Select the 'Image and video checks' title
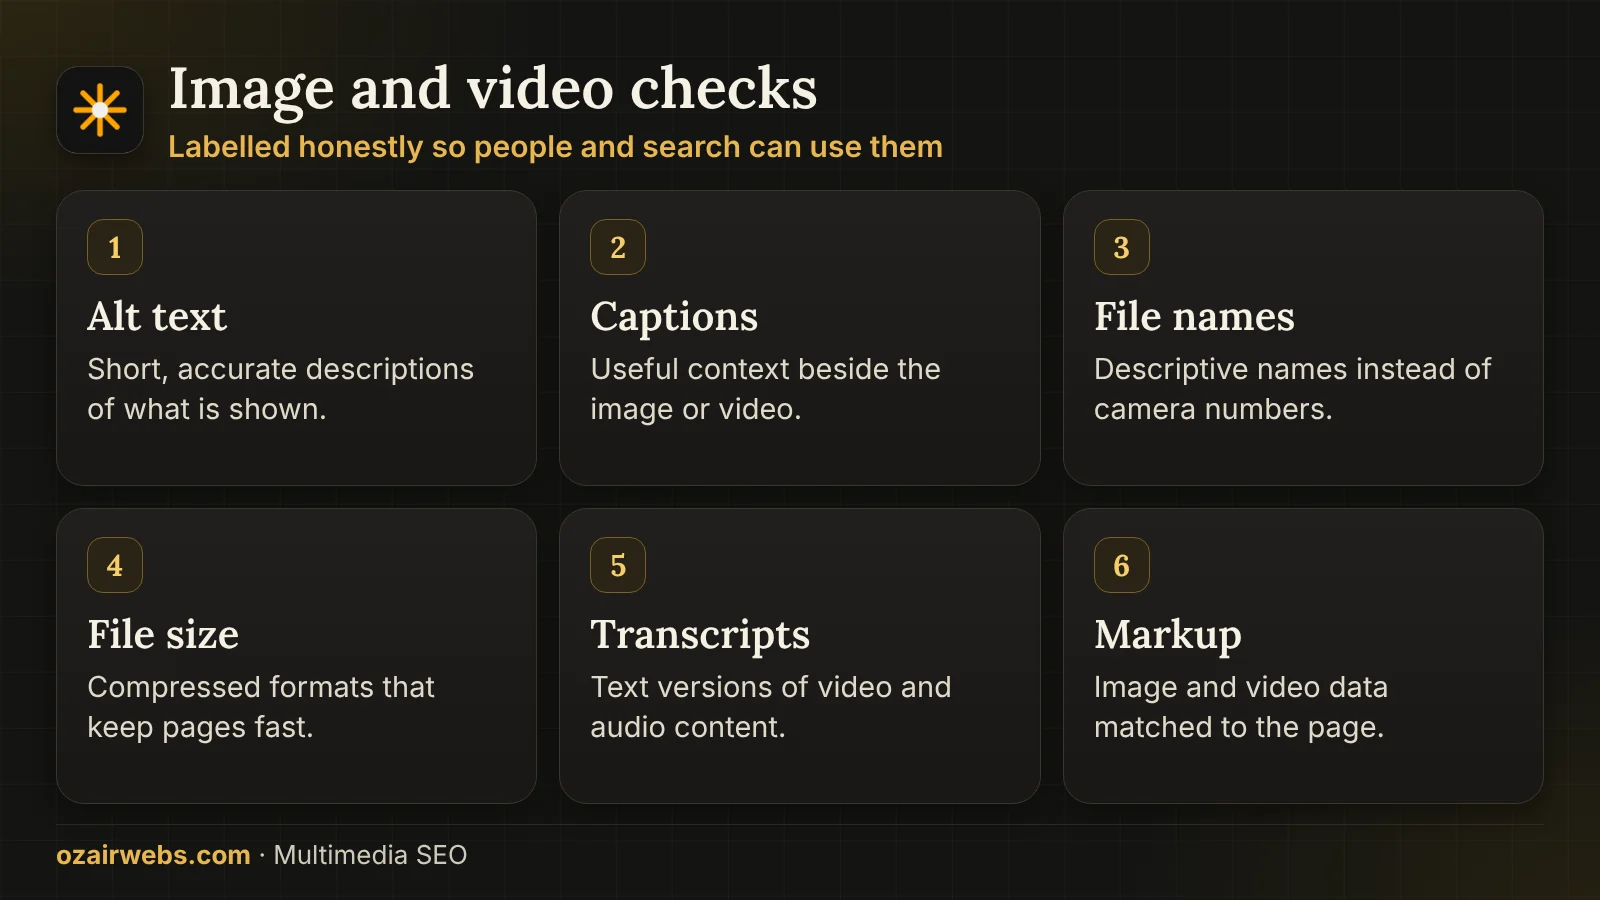 (493, 89)
